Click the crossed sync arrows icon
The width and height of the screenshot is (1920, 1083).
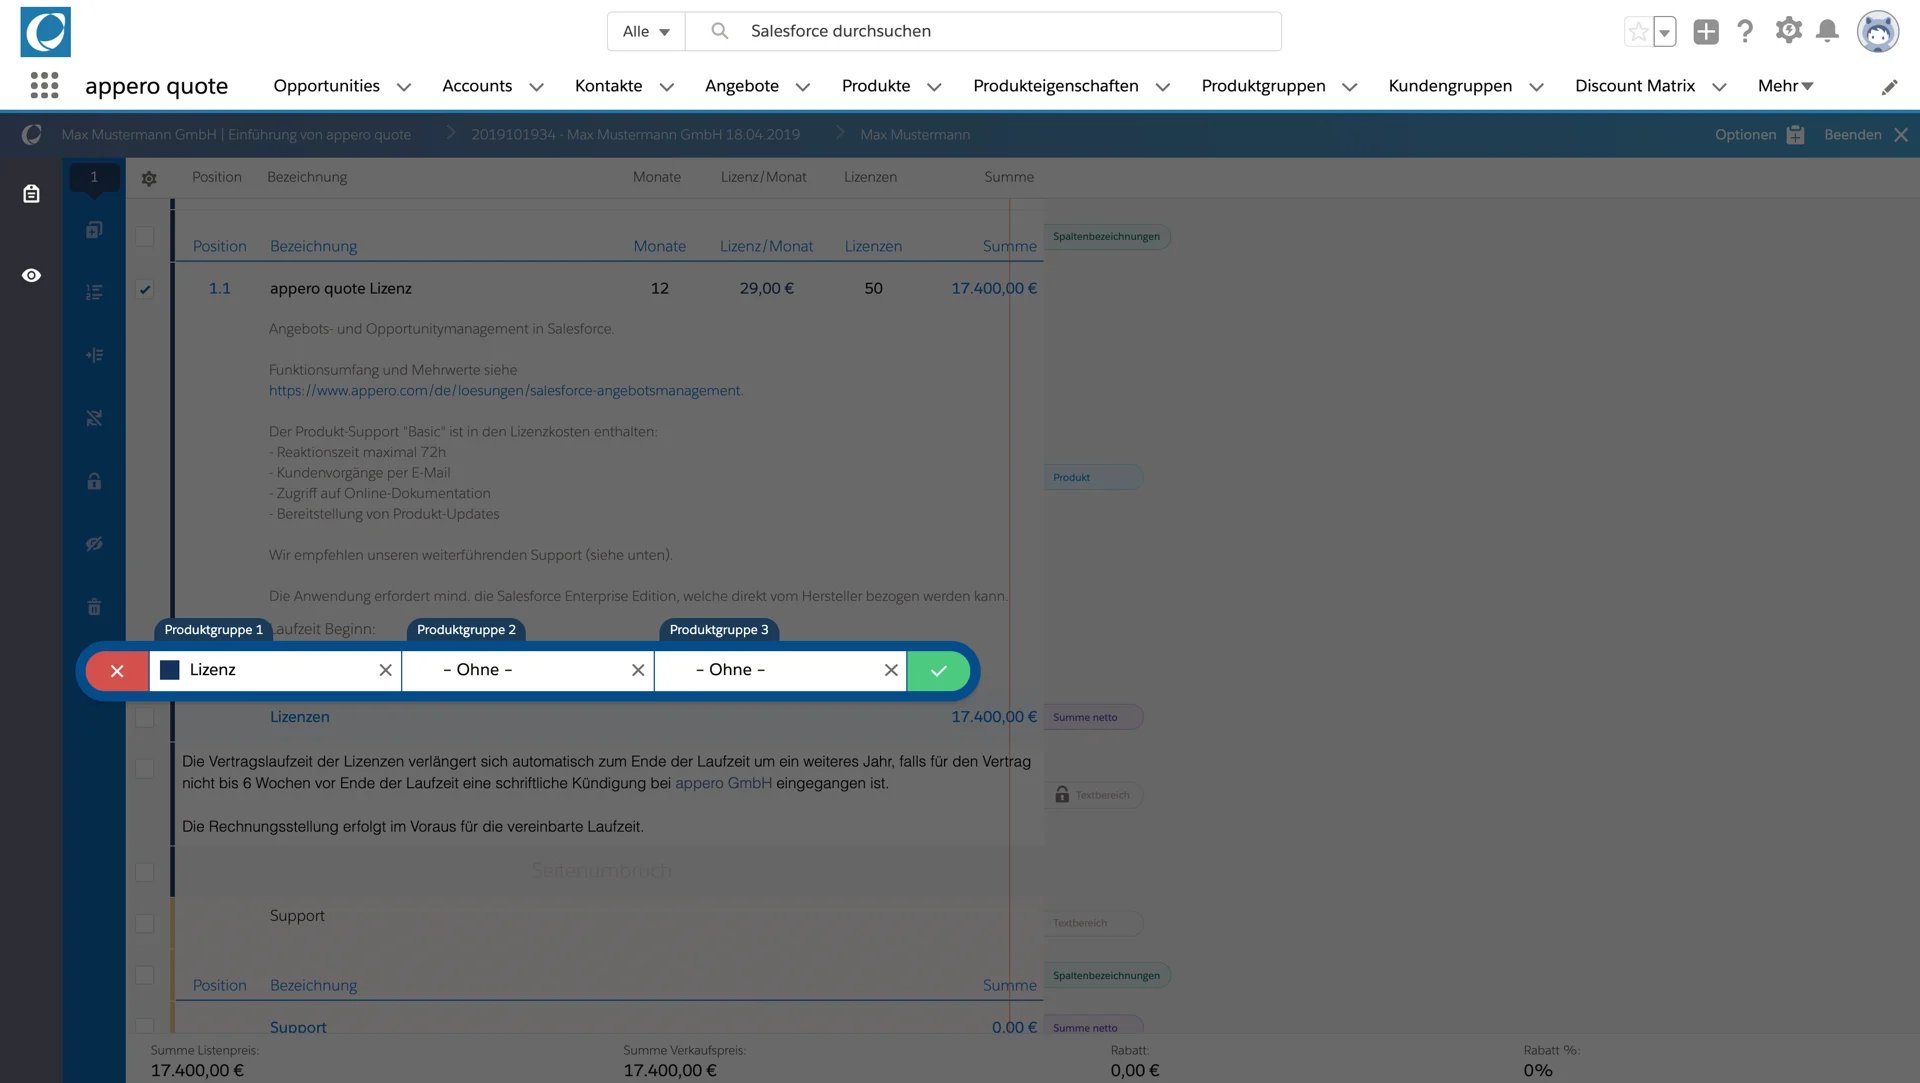point(94,418)
